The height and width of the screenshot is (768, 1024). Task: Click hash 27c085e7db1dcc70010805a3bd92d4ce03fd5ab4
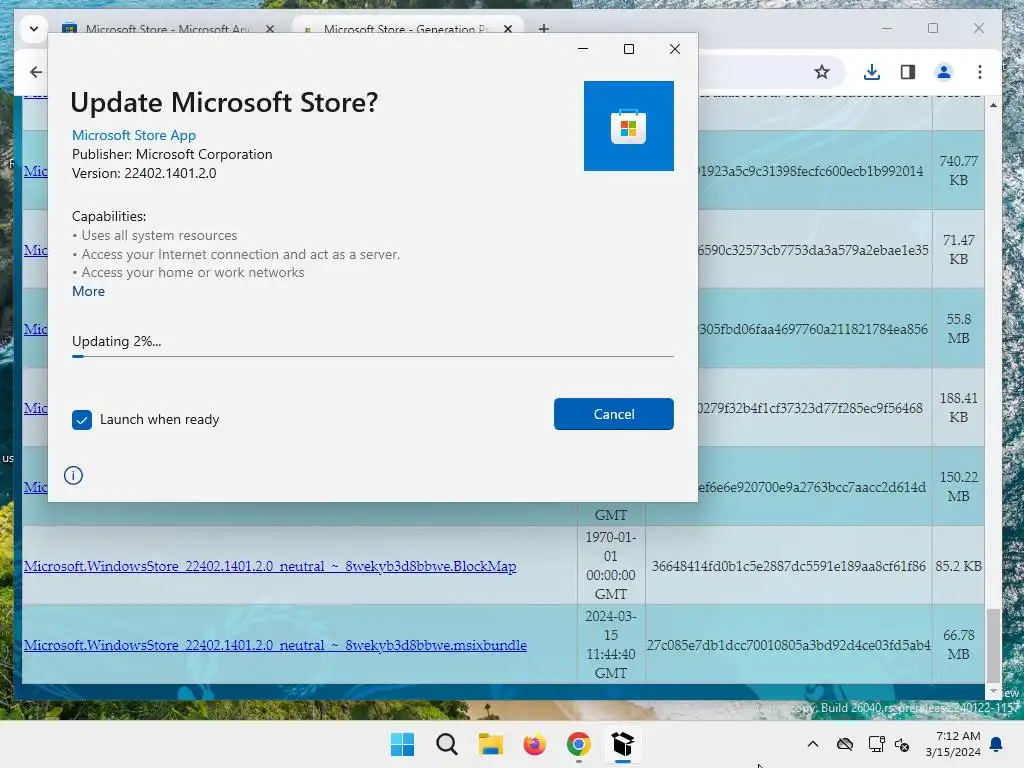(x=788, y=645)
